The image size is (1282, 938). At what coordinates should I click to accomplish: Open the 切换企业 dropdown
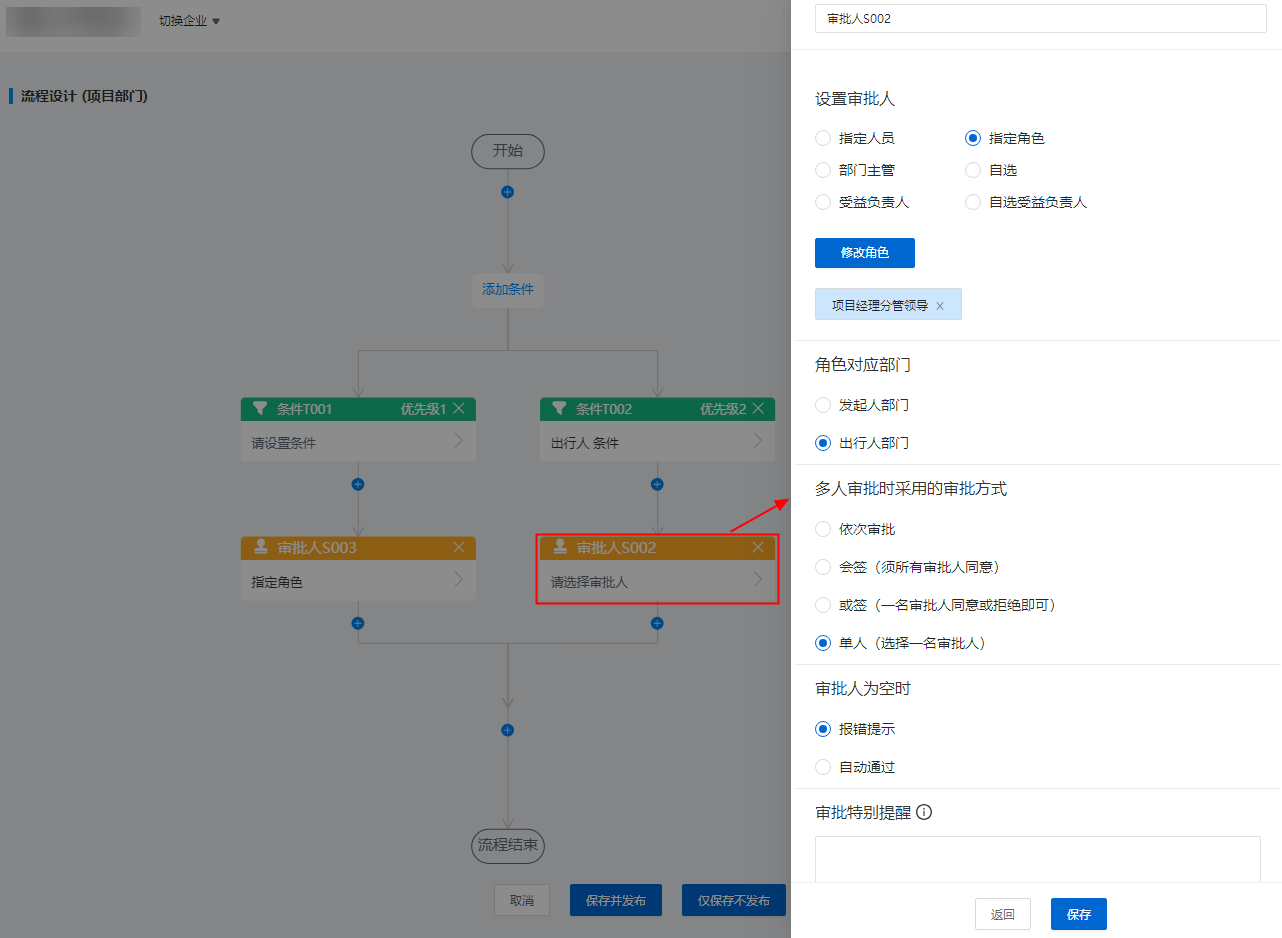pos(189,21)
